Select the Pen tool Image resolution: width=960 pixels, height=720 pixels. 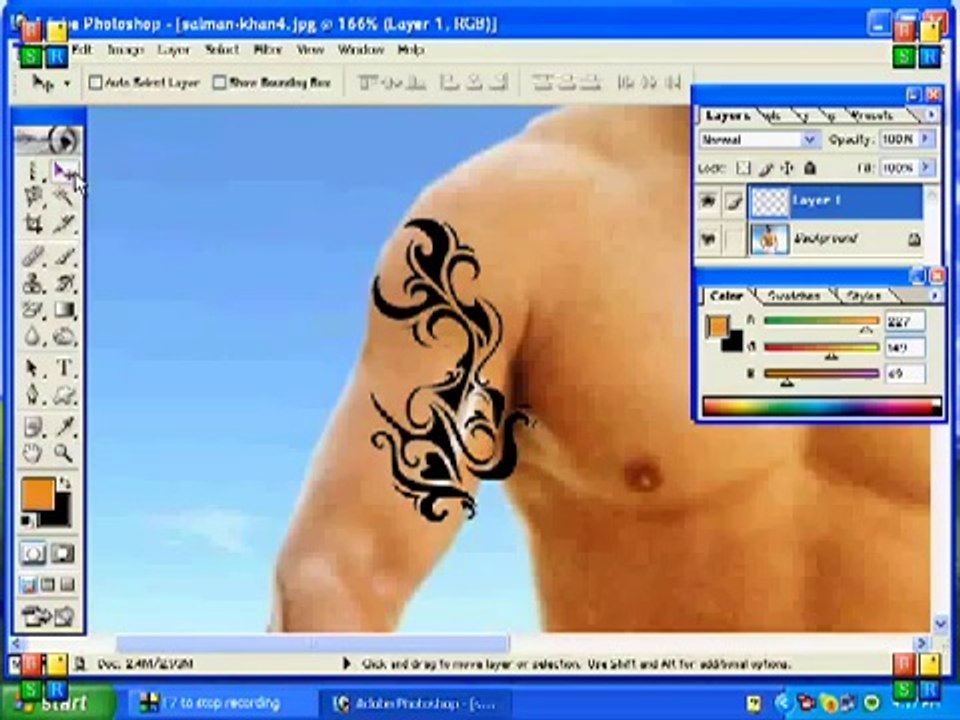tap(33, 395)
